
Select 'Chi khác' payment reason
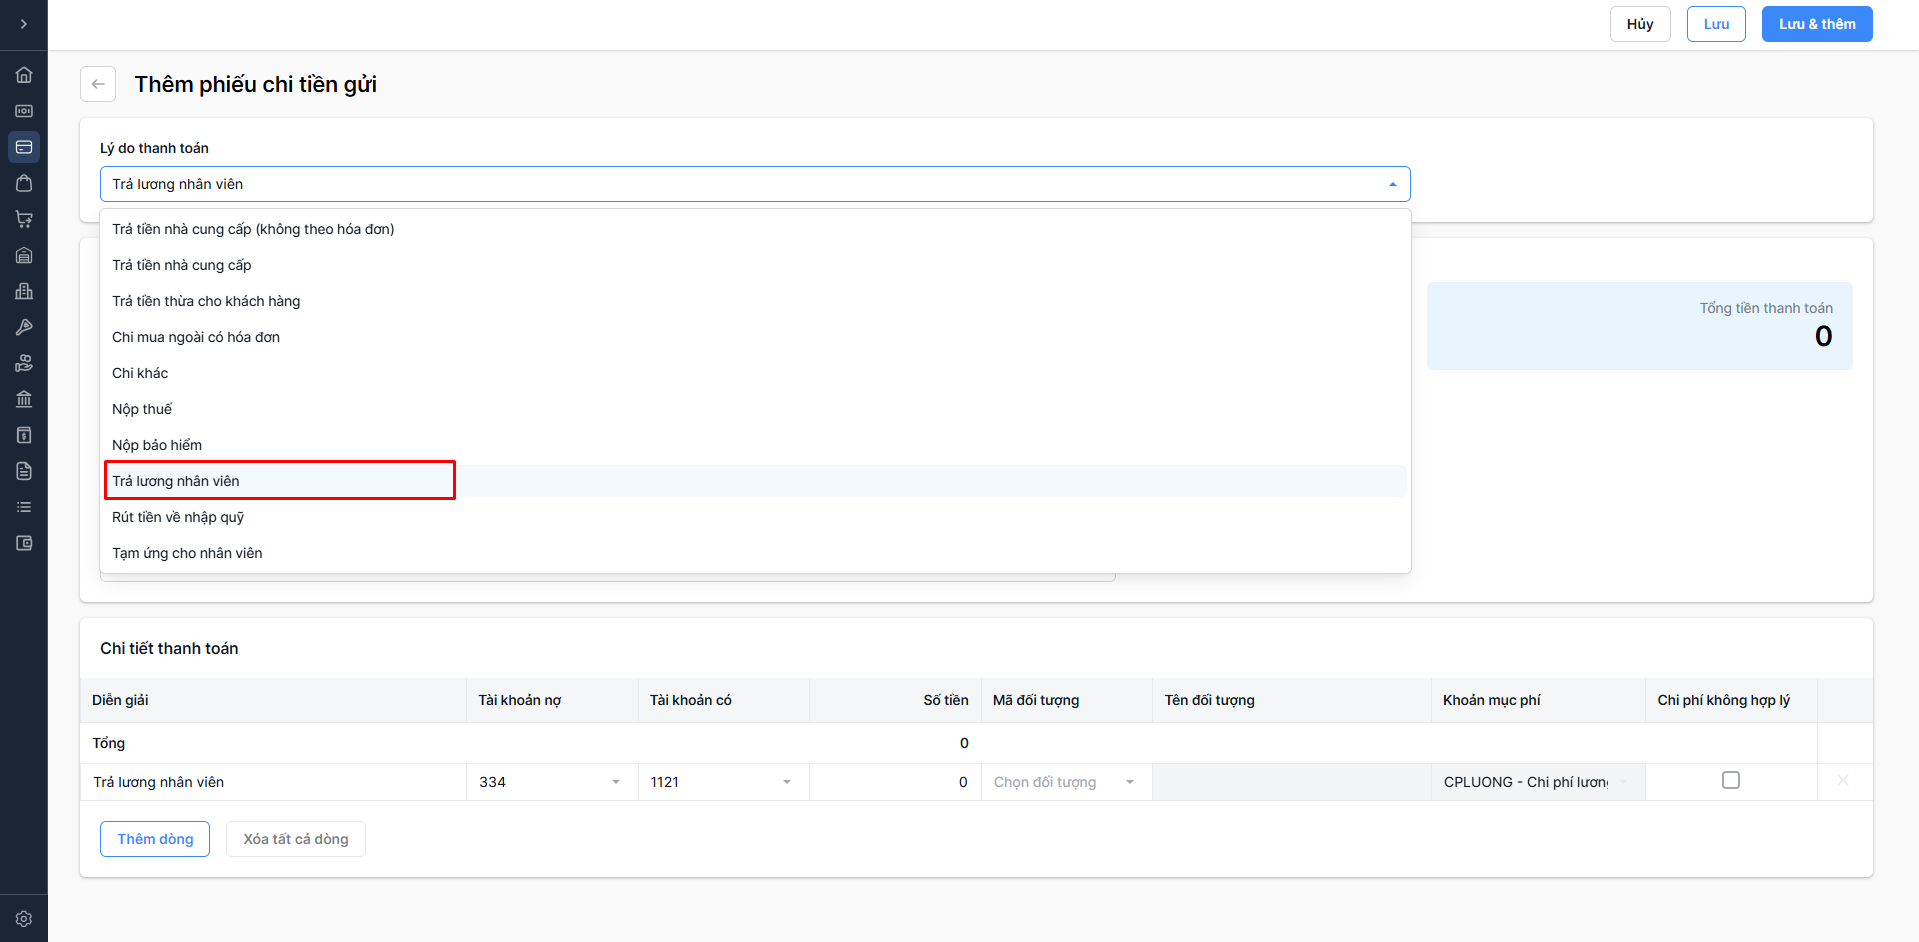[x=140, y=373]
